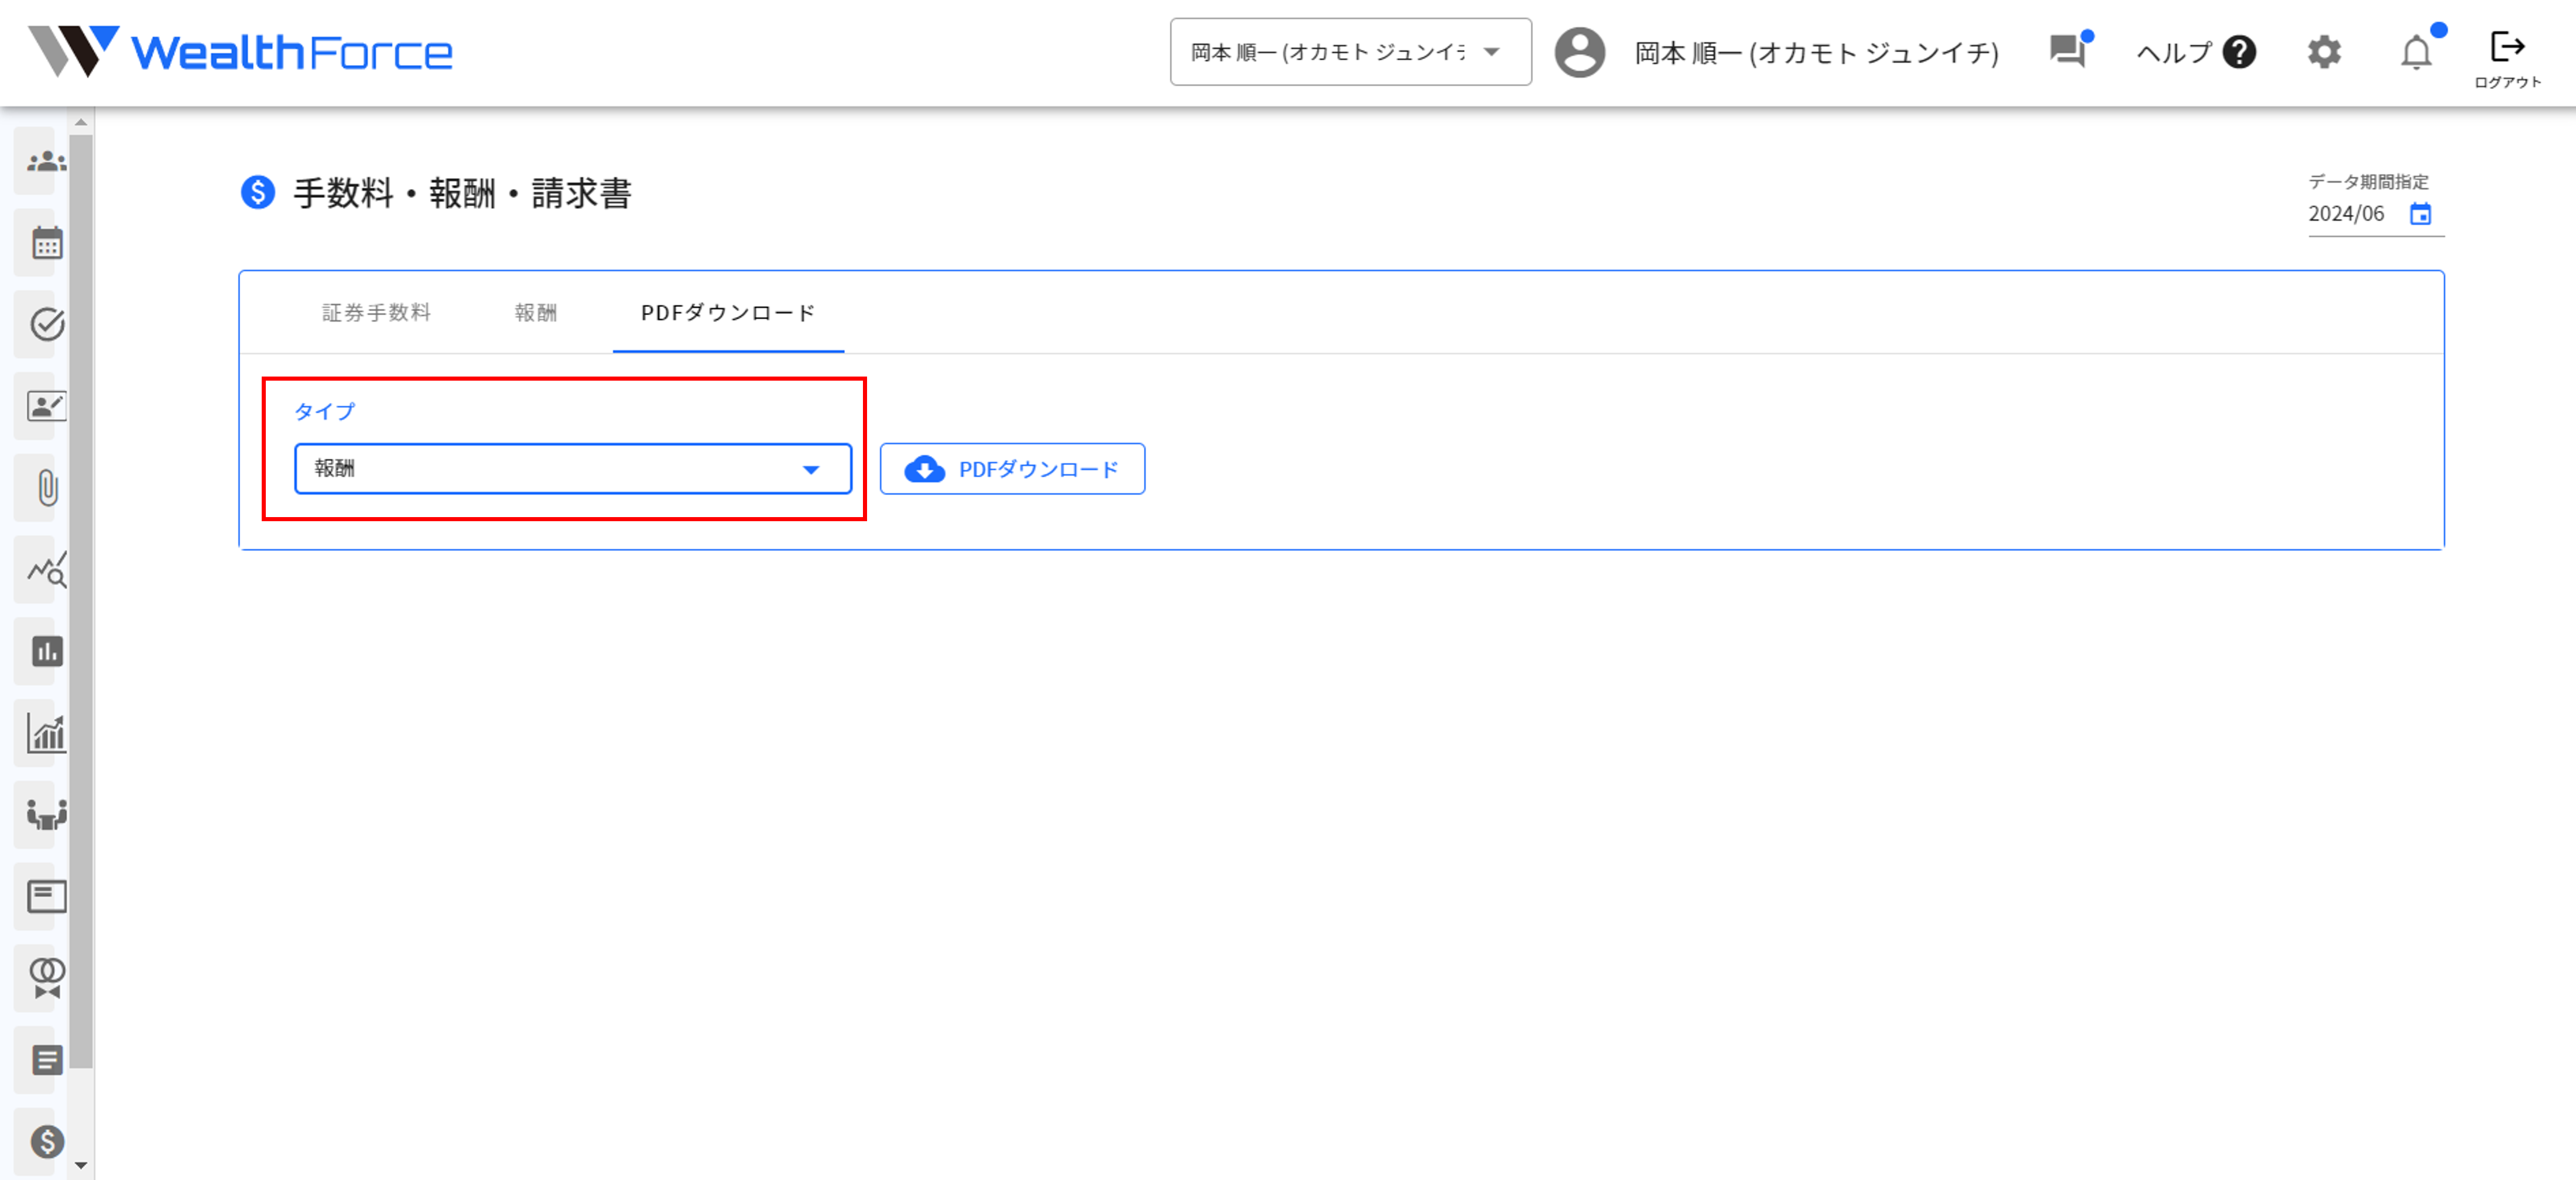This screenshot has height=1180, width=2576.
Task: Open the chart search analysis icon
Action: point(46,569)
